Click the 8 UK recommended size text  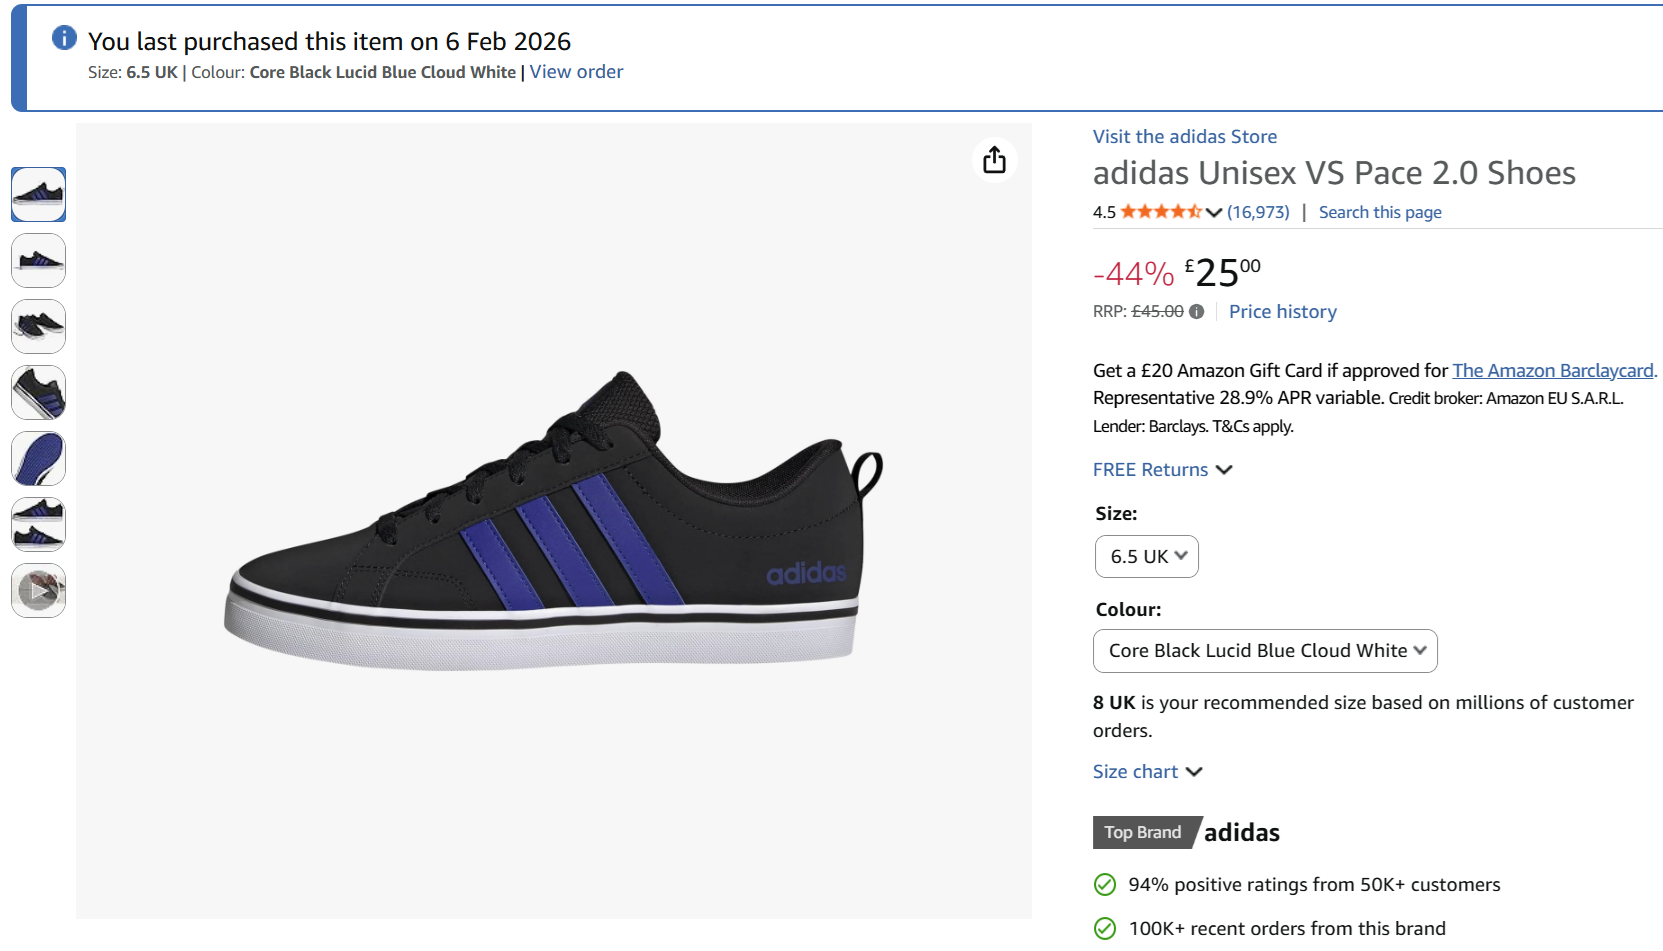(x=1363, y=717)
